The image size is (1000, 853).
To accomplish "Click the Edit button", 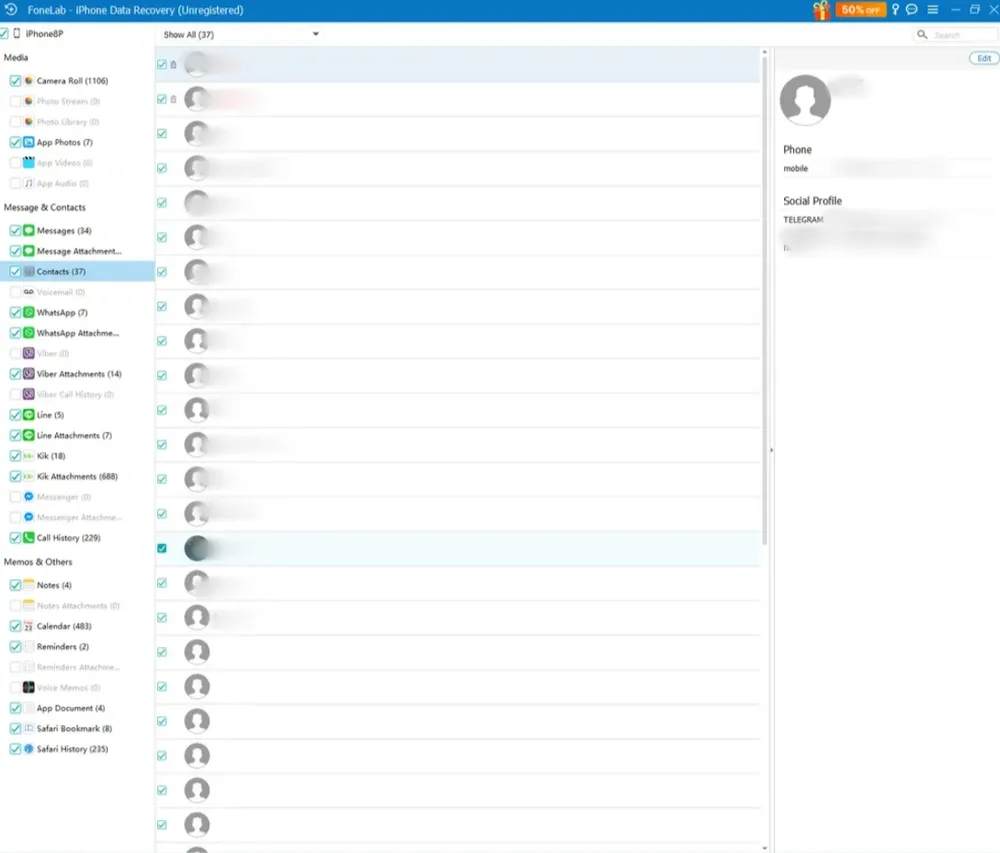I will pyautogui.click(x=984, y=59).
